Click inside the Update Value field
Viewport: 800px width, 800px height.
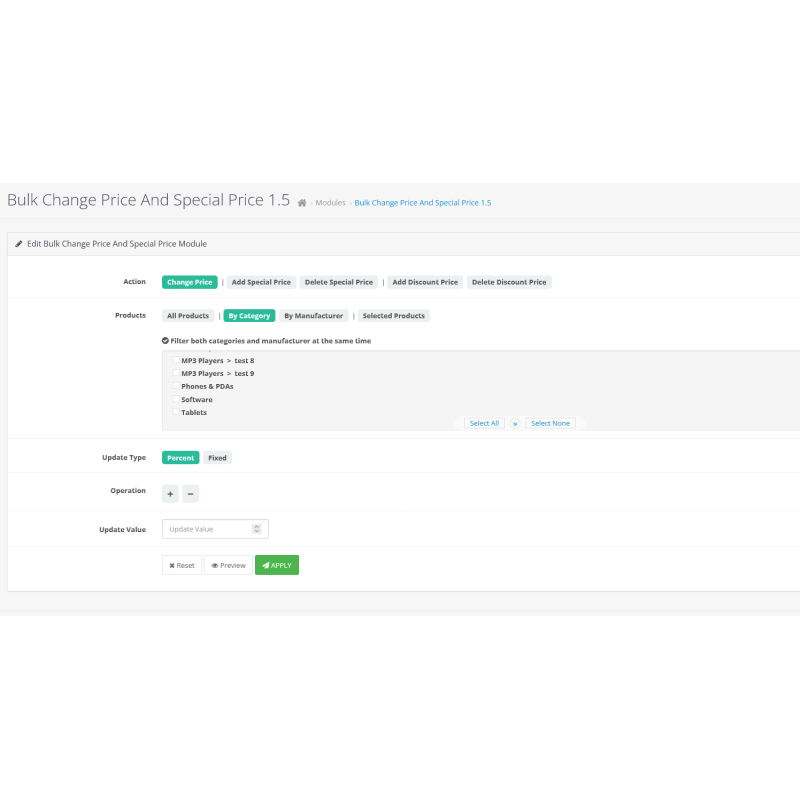[x=205, y=529]
